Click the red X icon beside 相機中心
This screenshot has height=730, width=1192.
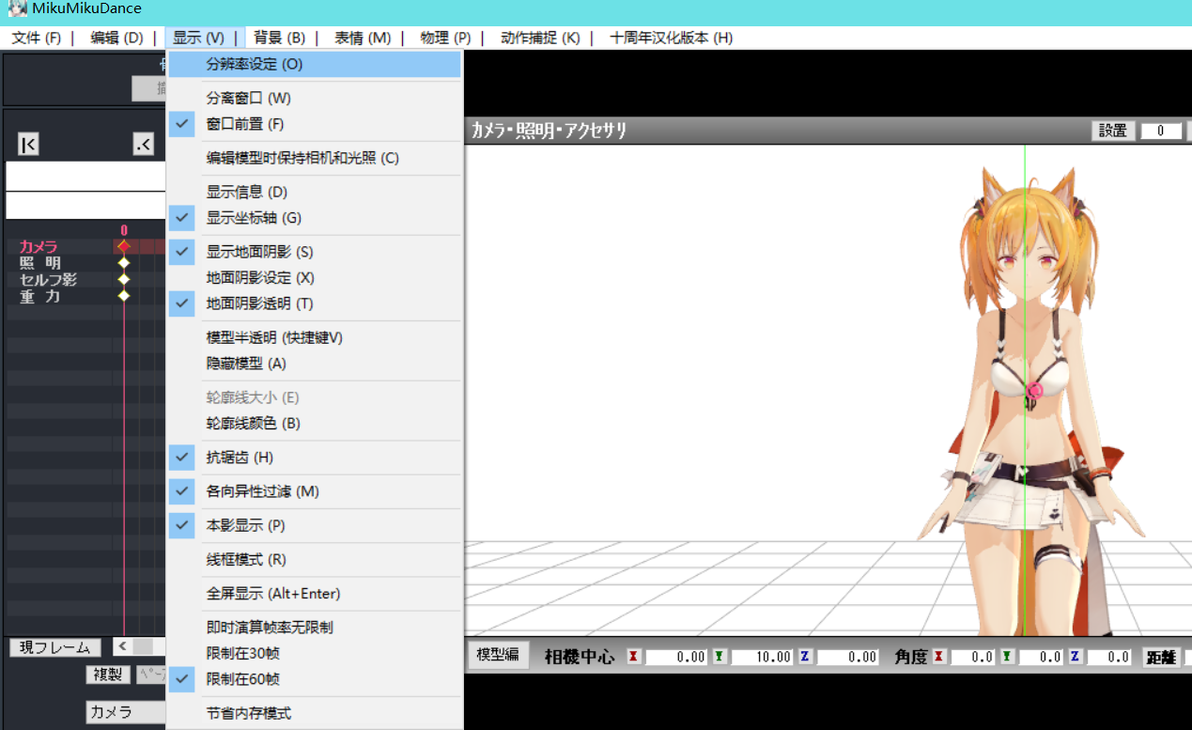633,656
